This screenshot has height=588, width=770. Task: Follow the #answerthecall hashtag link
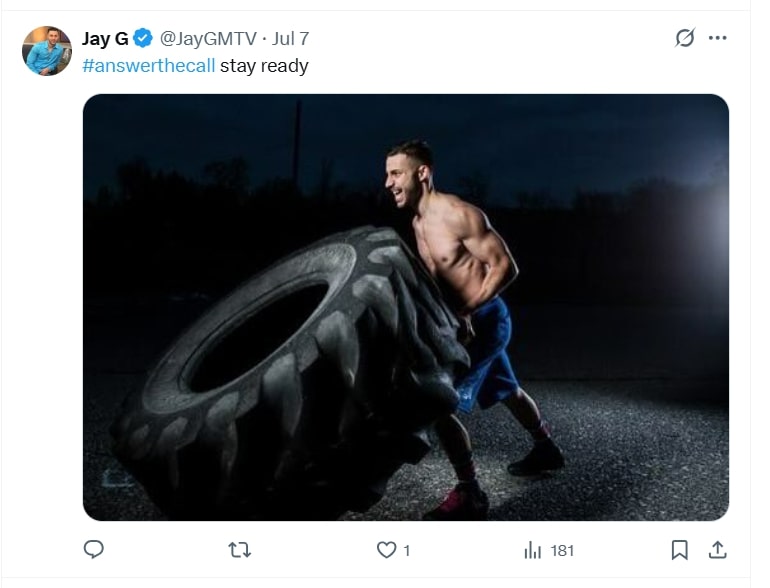[149, 66]
